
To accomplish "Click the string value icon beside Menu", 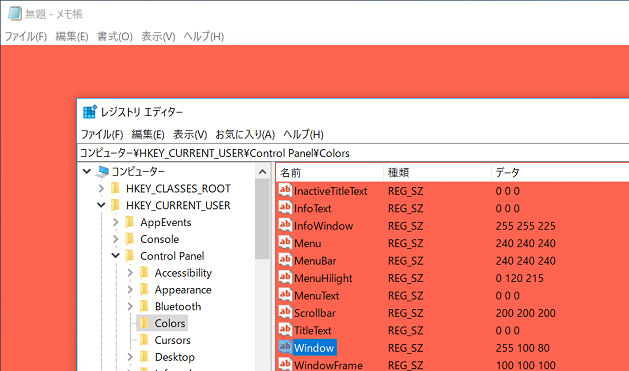I will coord(285,243).
